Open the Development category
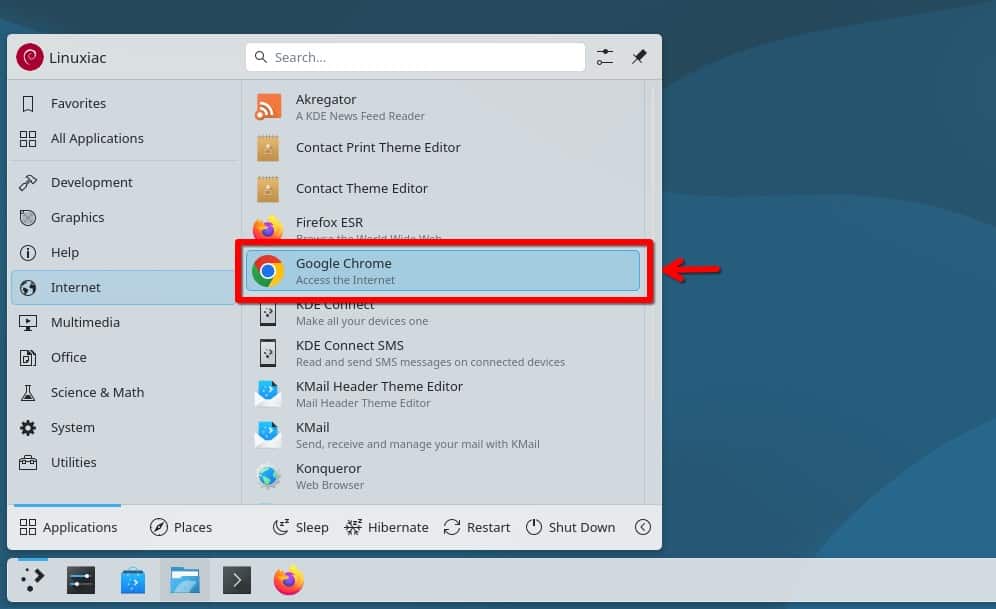The height and width of the screenshot is (609, 996). pyautogui.click(x=124, y=182)
